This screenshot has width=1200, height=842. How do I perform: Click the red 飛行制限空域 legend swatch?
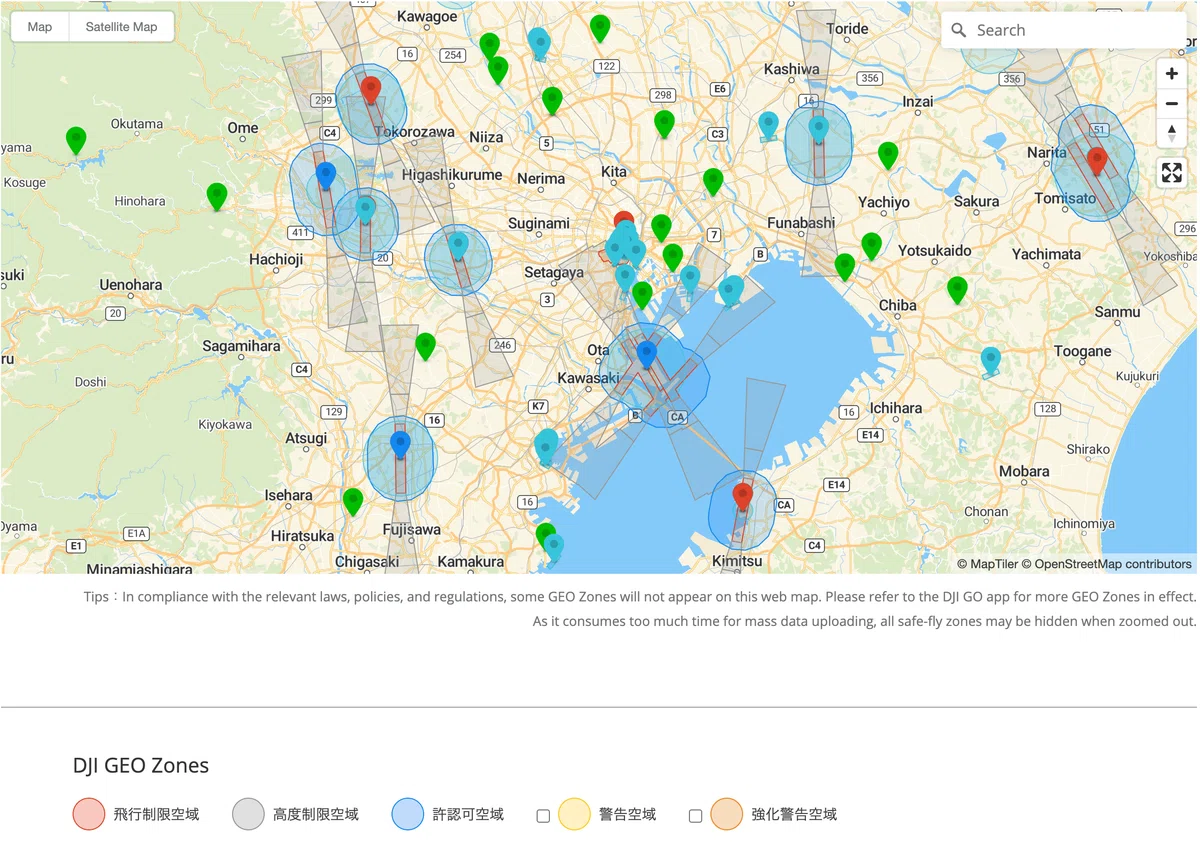[x=89, y=814]
